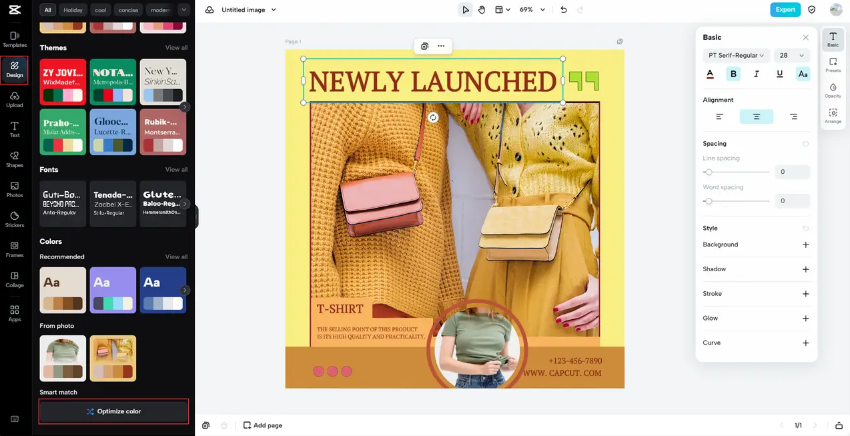Open the Frames sidebar panel
Screen dimensions: 850x436
coord(15,249)
